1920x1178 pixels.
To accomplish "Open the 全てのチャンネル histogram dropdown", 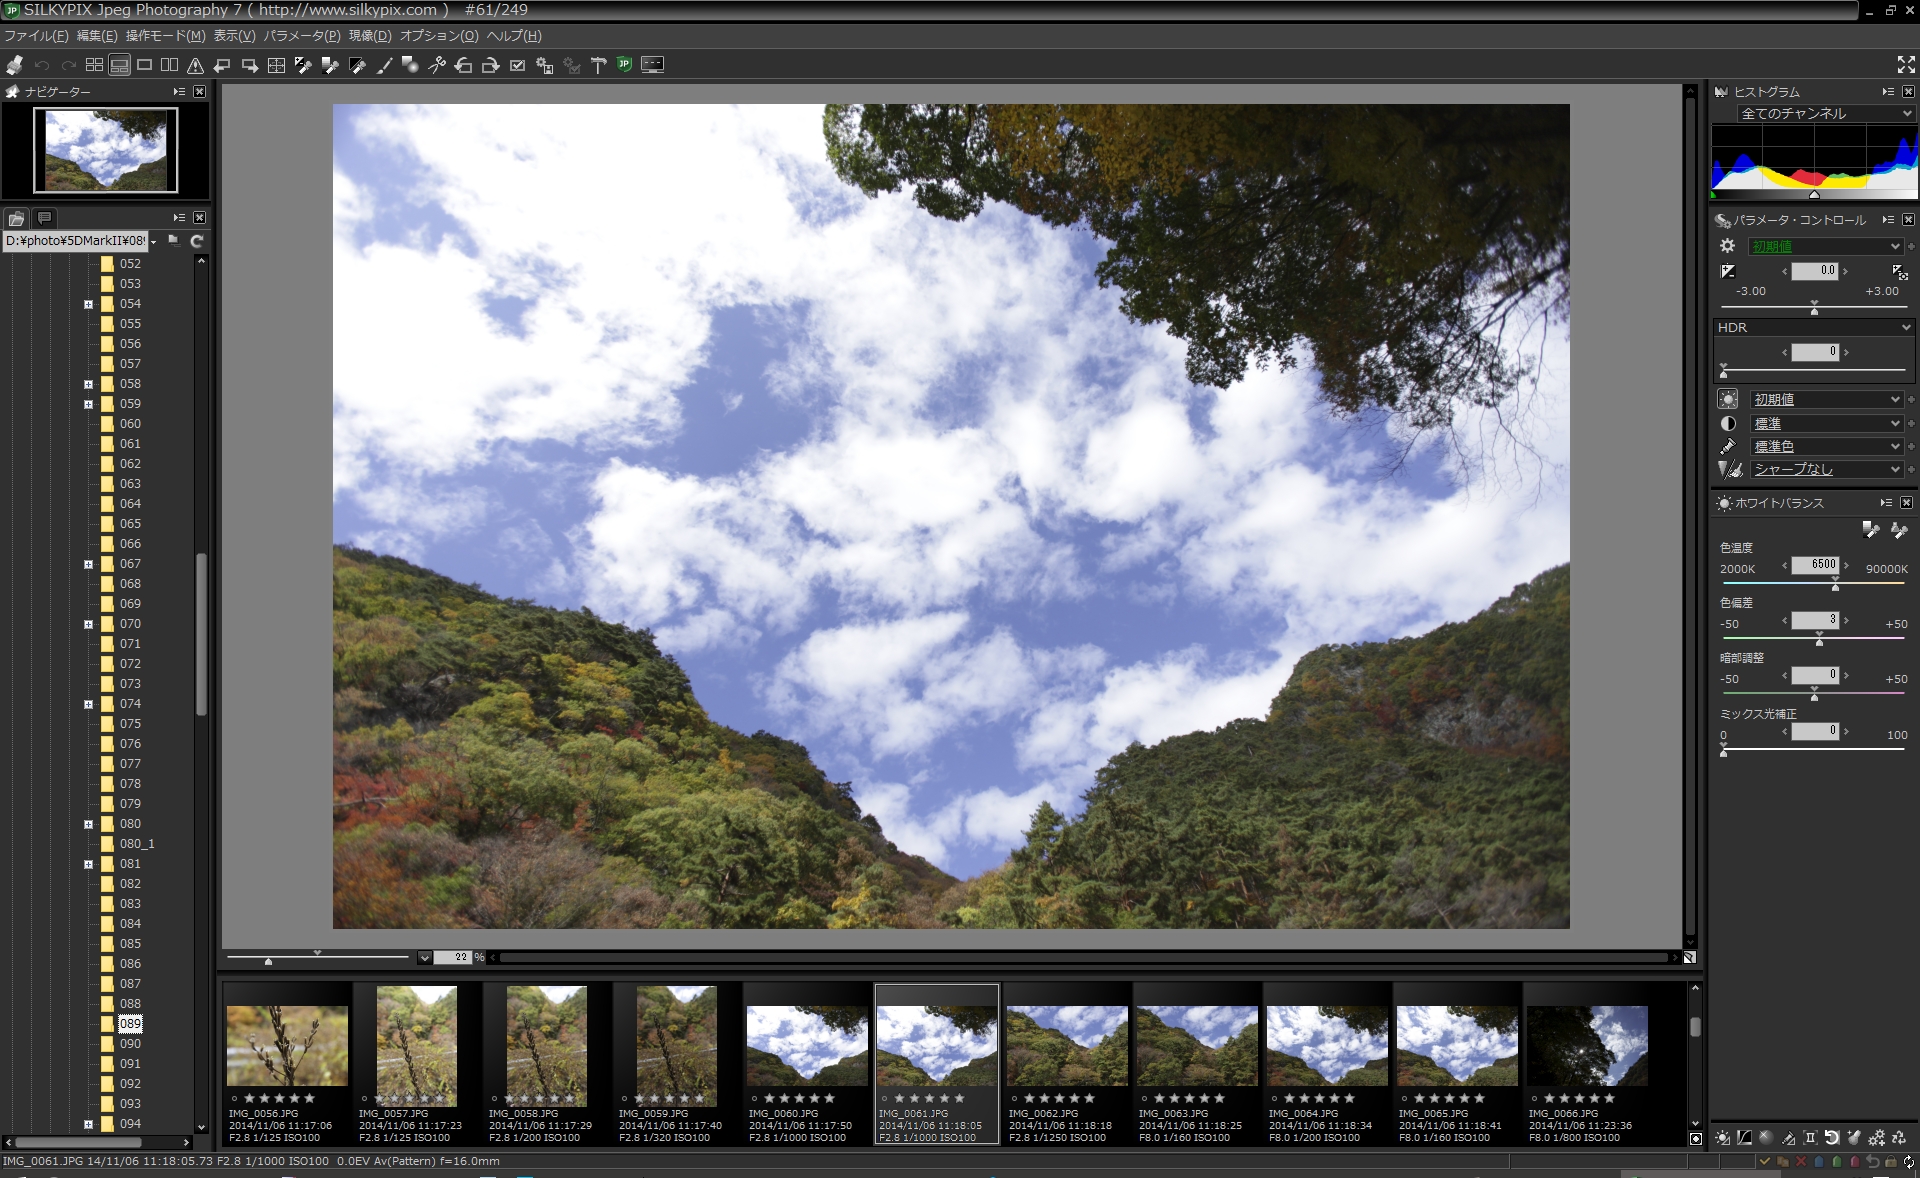I will click(1825, 114).
